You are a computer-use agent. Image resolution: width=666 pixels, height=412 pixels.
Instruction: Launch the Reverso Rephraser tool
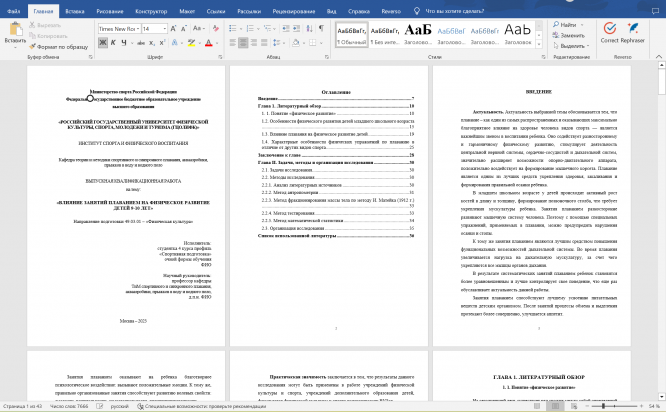(633, 33)
